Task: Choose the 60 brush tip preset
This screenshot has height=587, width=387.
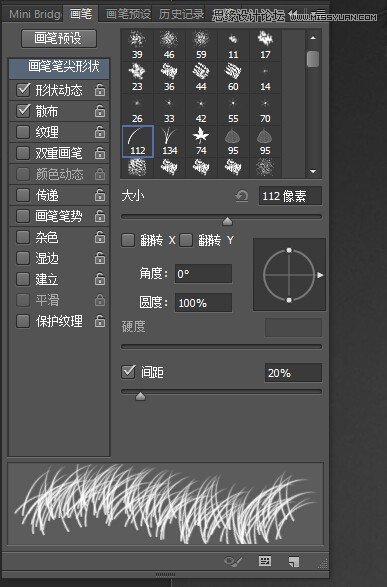Action: coord(233,77)
